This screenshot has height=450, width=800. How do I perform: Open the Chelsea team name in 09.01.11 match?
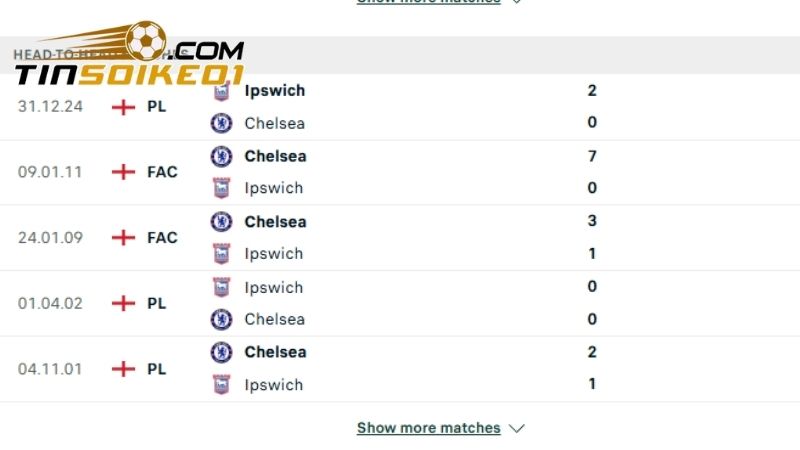(275, 156)
